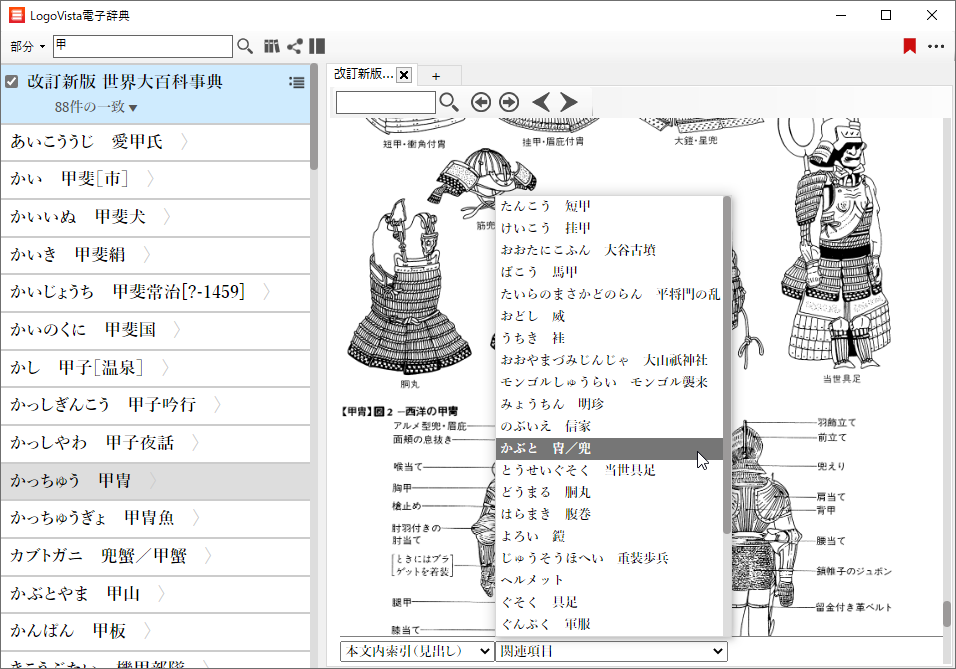Uncheck the 改訂新版 世界大百科事典 checkbox
Screen dimensions: 956x669
[12, 82]
